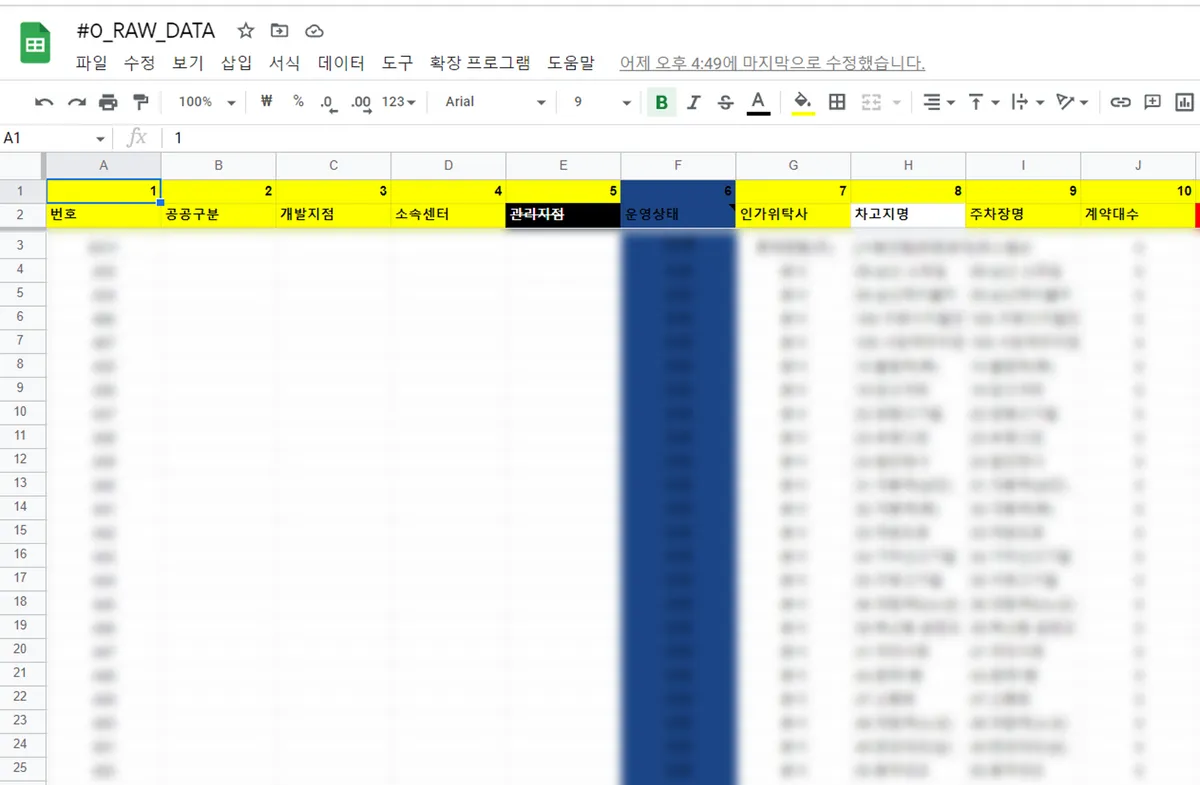This screenshot has width=1200, height=785.
Task: Open the Google Sheets home icon
Action: (35, 45)
